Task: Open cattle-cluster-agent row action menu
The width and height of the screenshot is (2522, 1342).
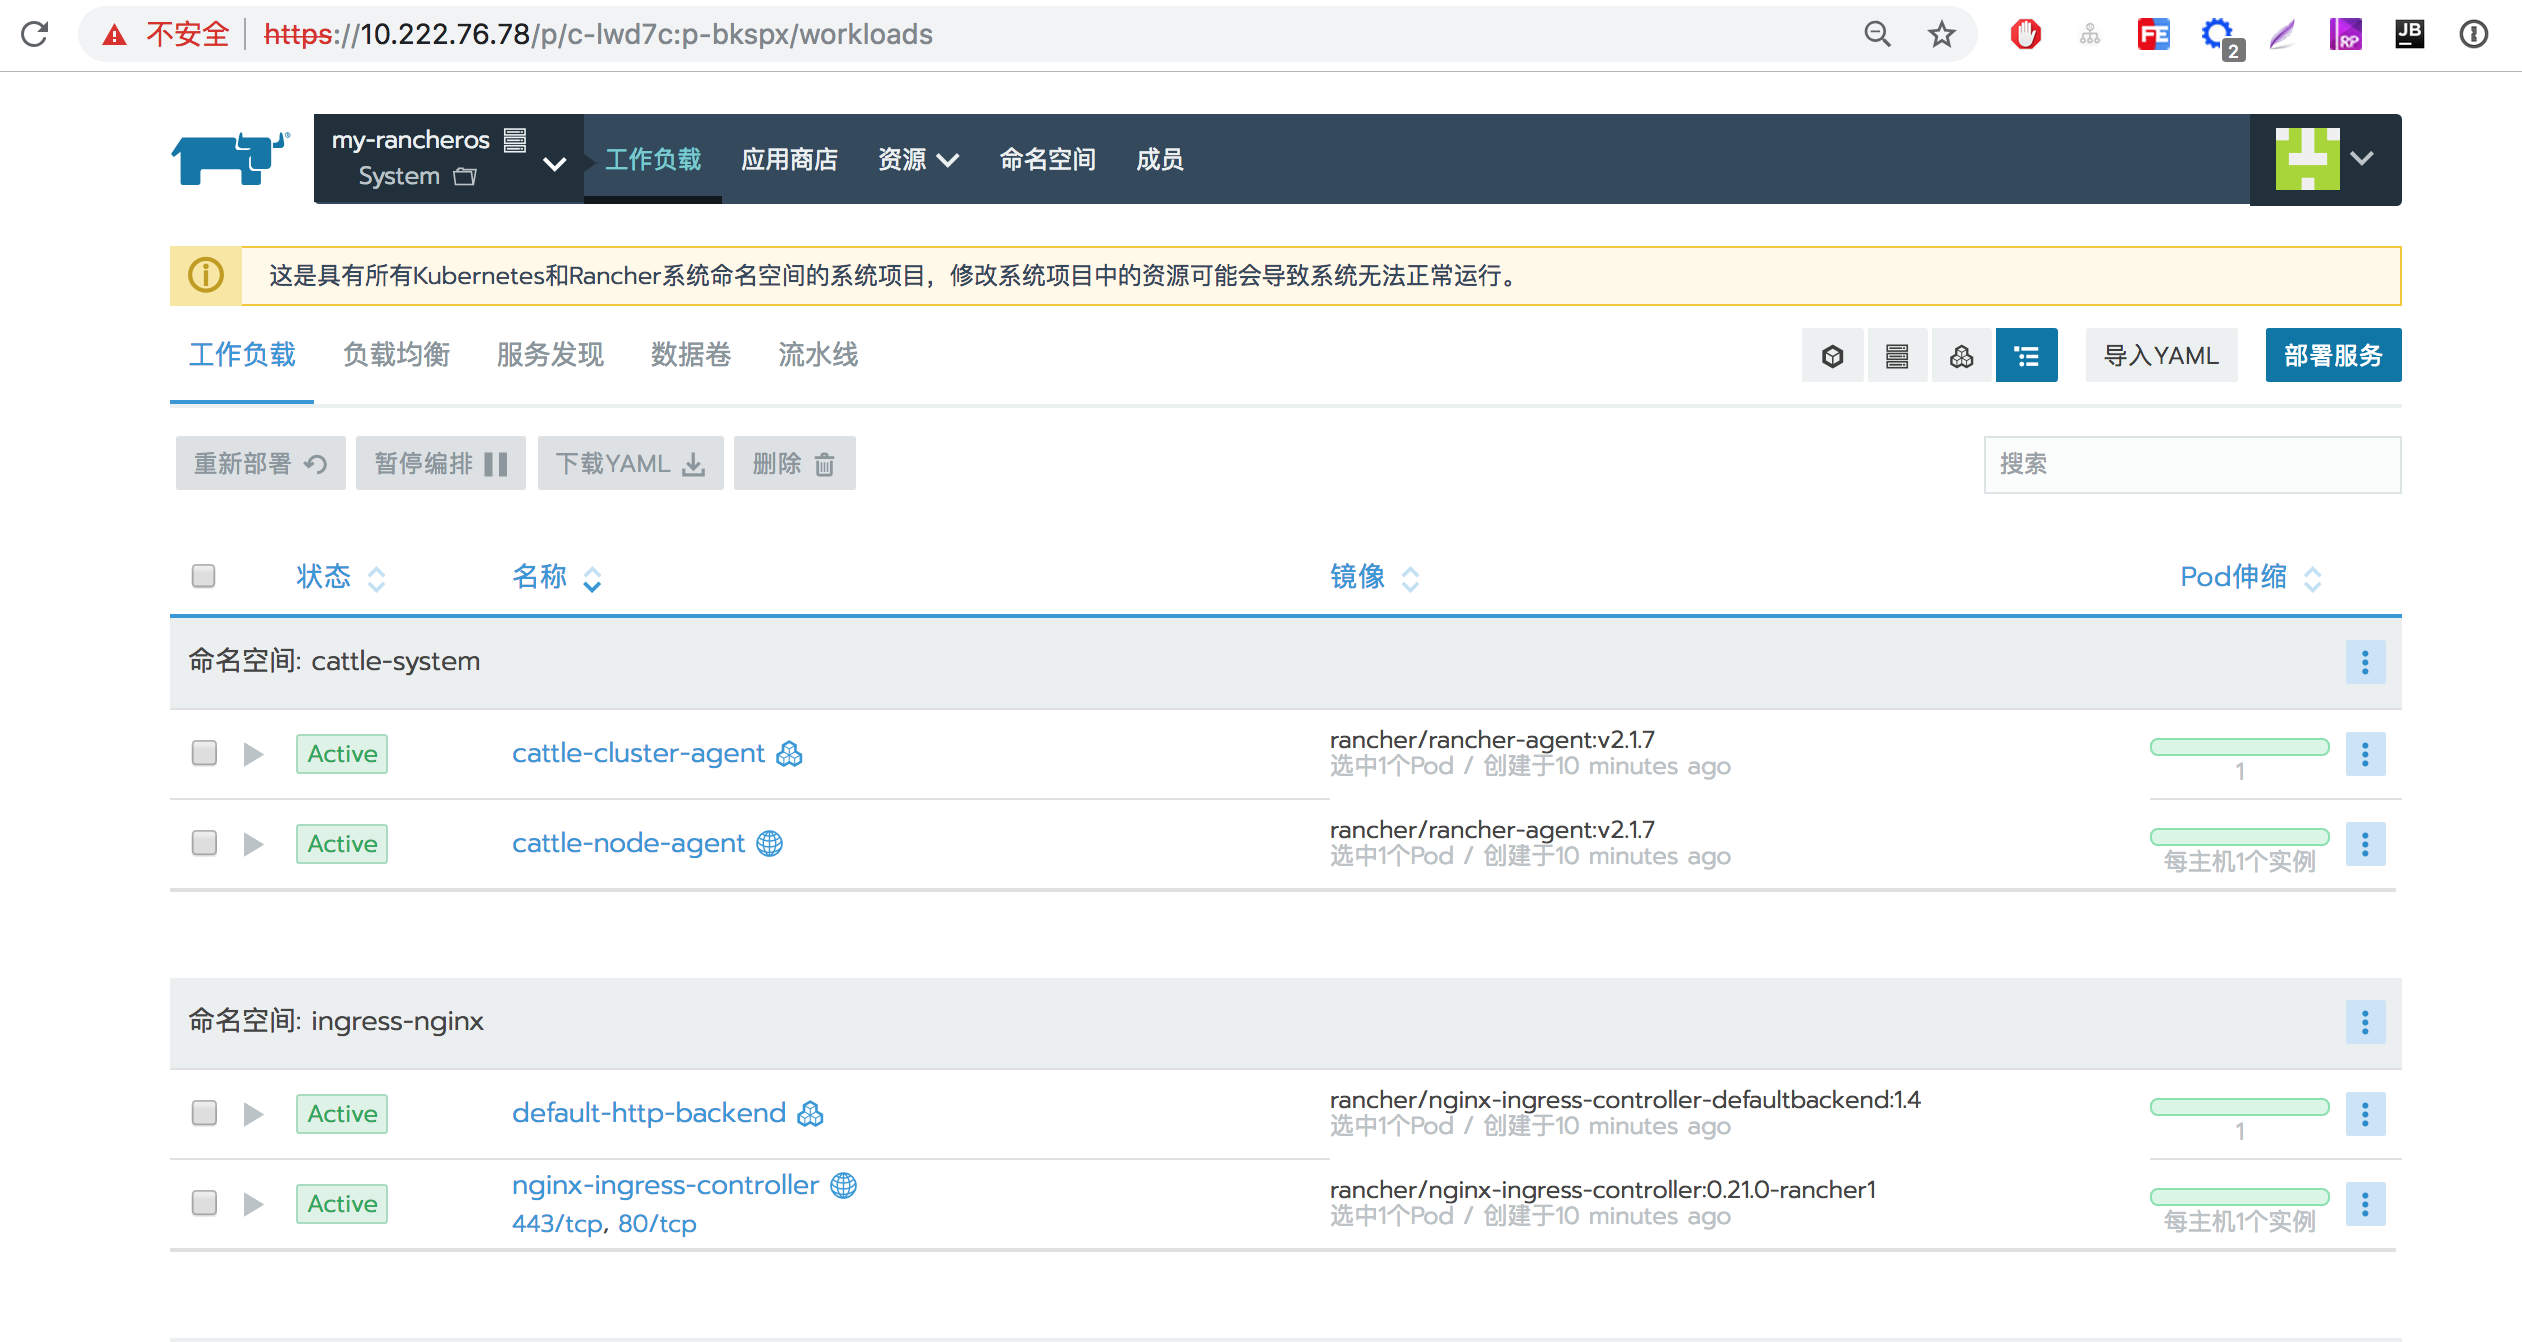Action: pos(2365,754)
